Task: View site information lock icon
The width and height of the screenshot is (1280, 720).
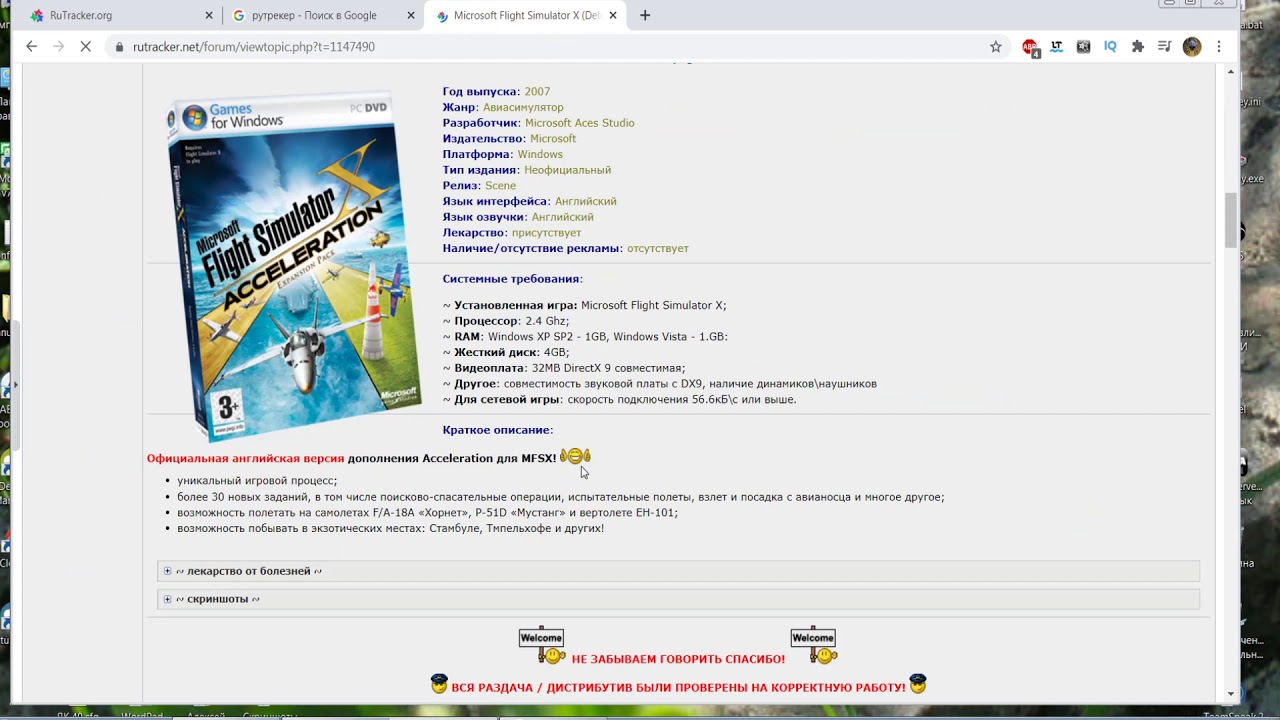Action: (120, 47)
